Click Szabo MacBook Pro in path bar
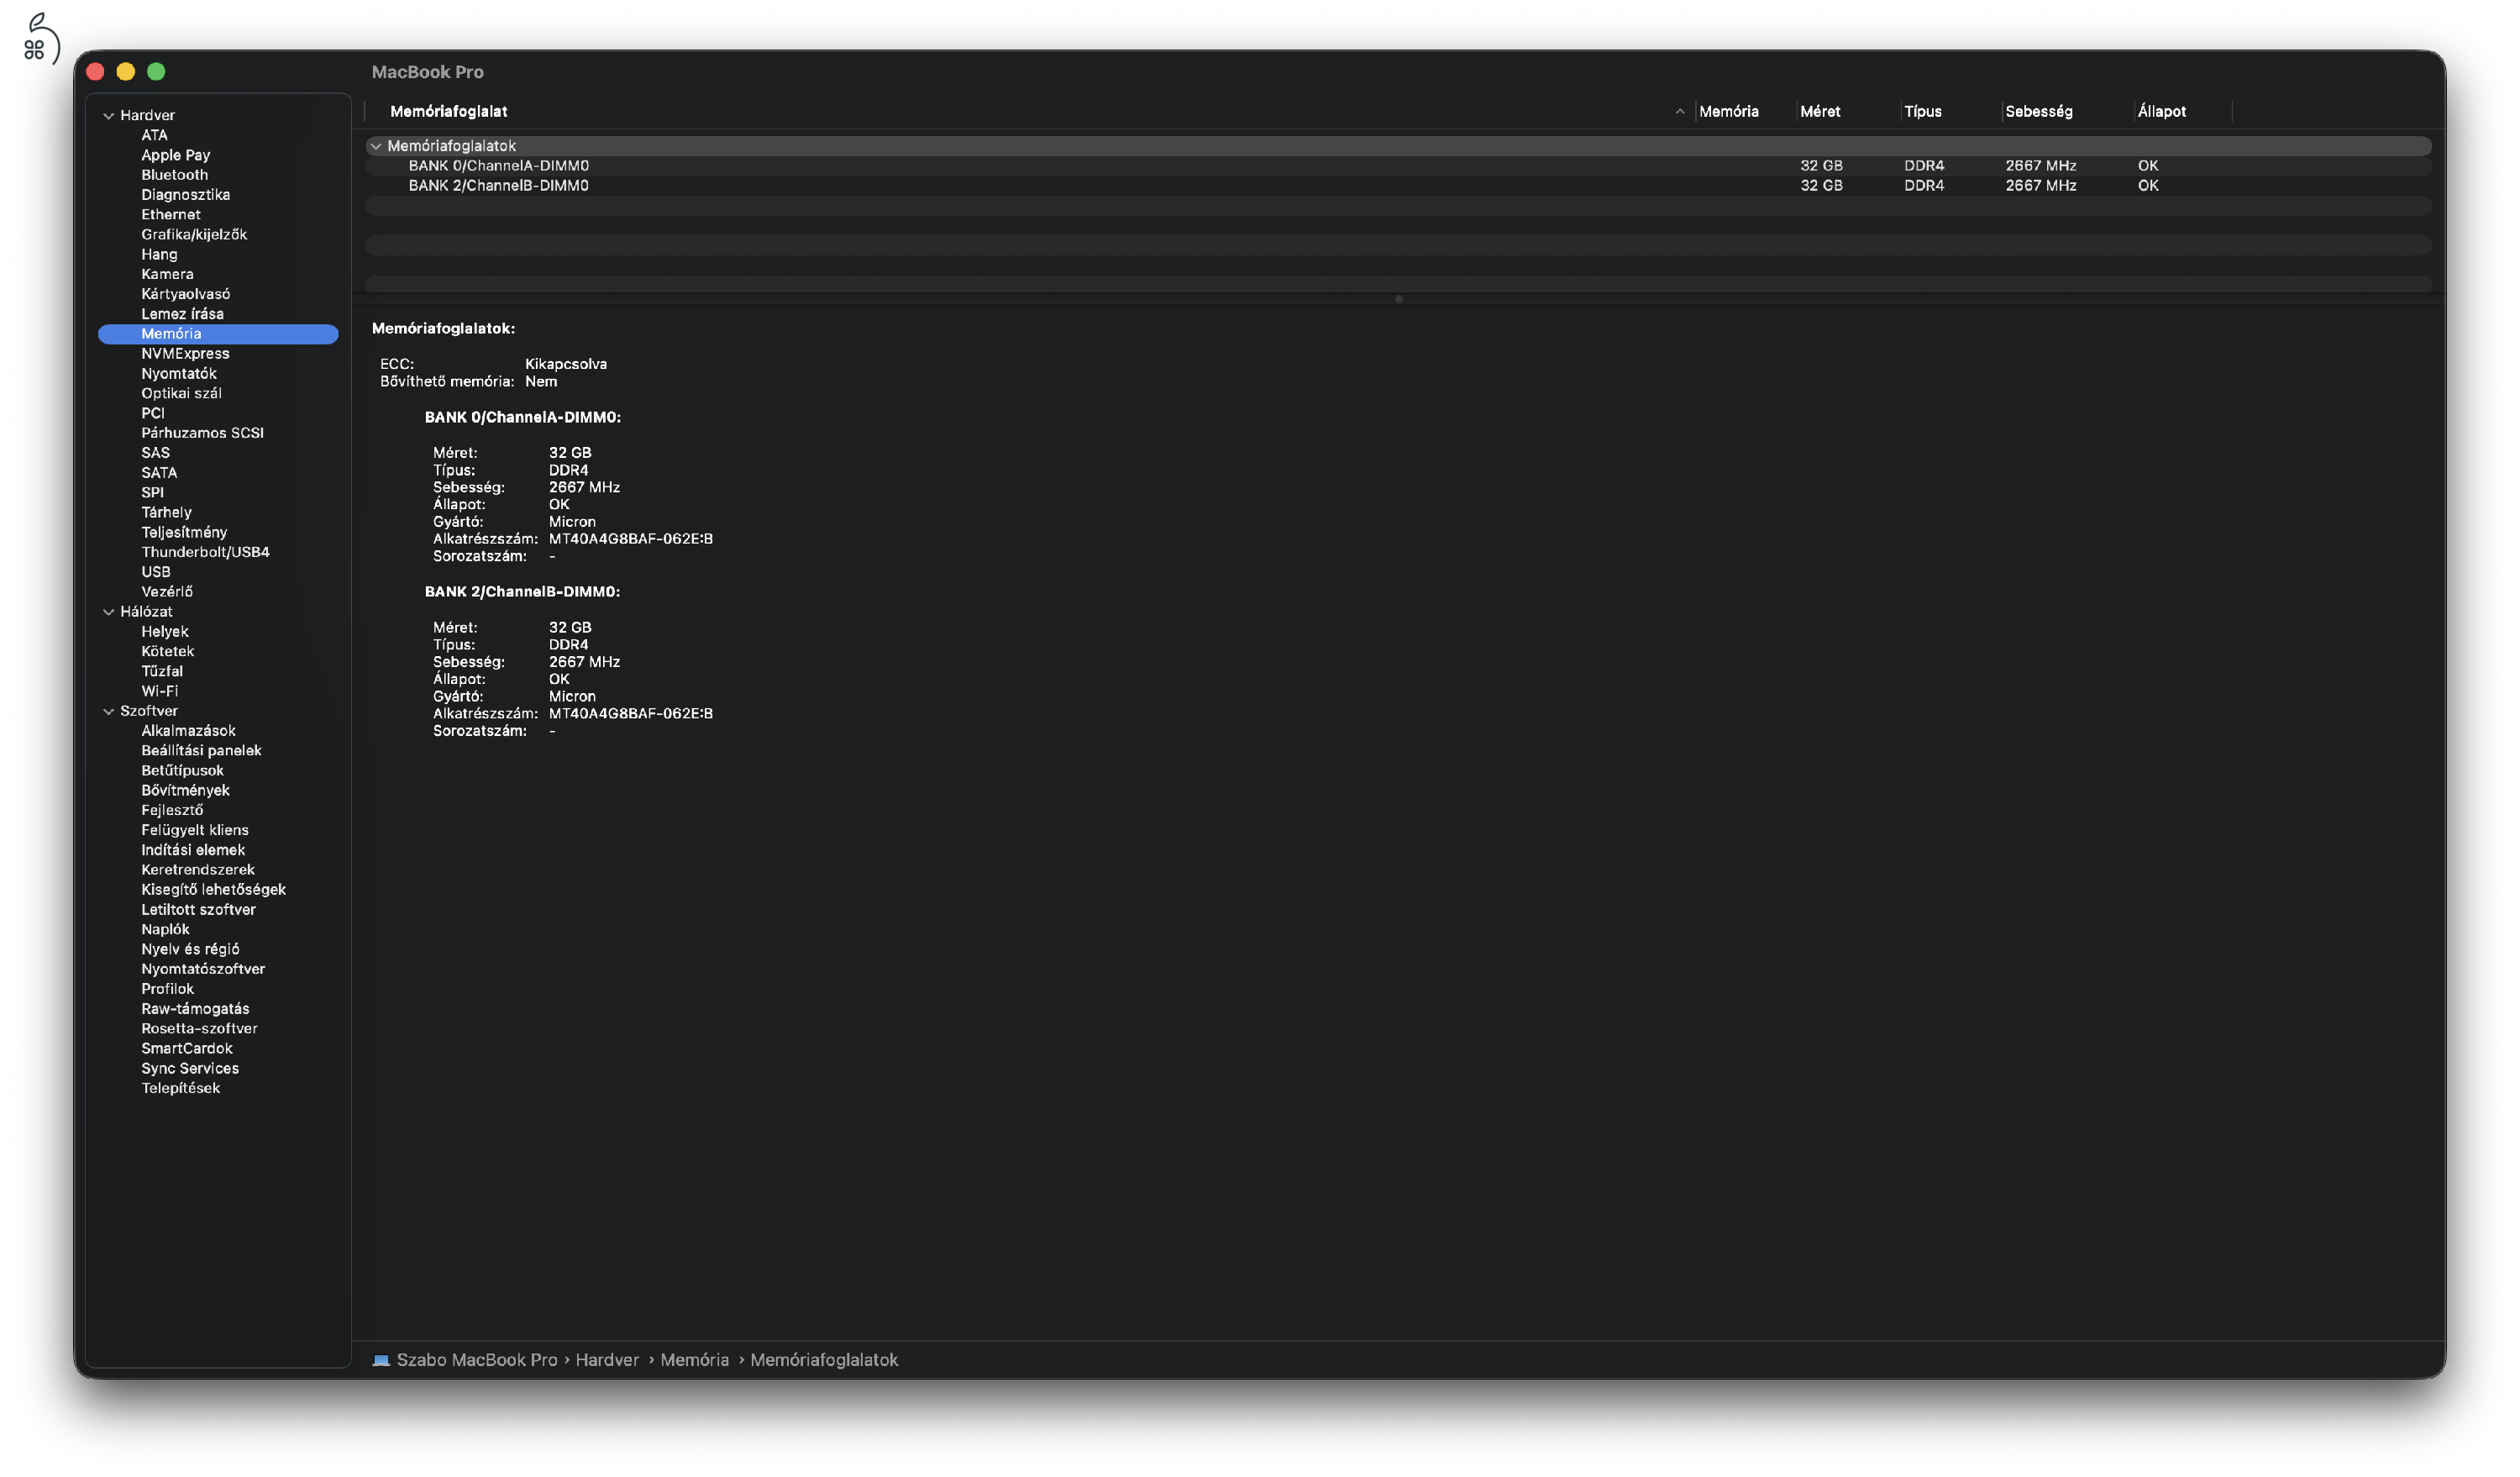This screenshot has height=1477, width=2520. [x=476, y=1360]
